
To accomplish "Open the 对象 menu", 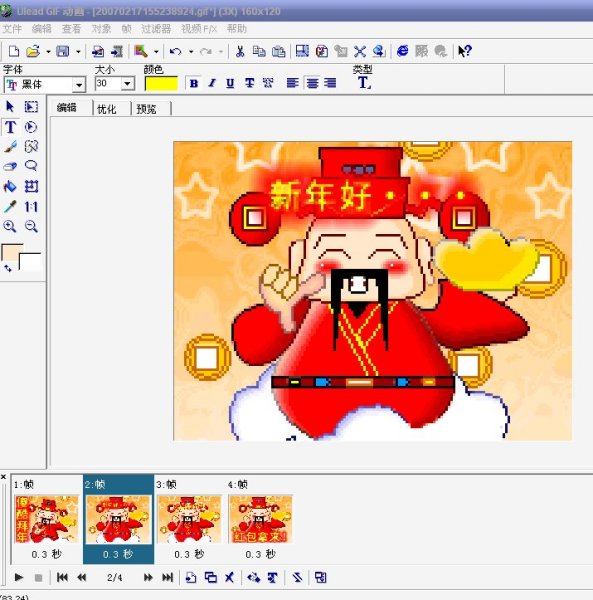I will click(101, 29).
